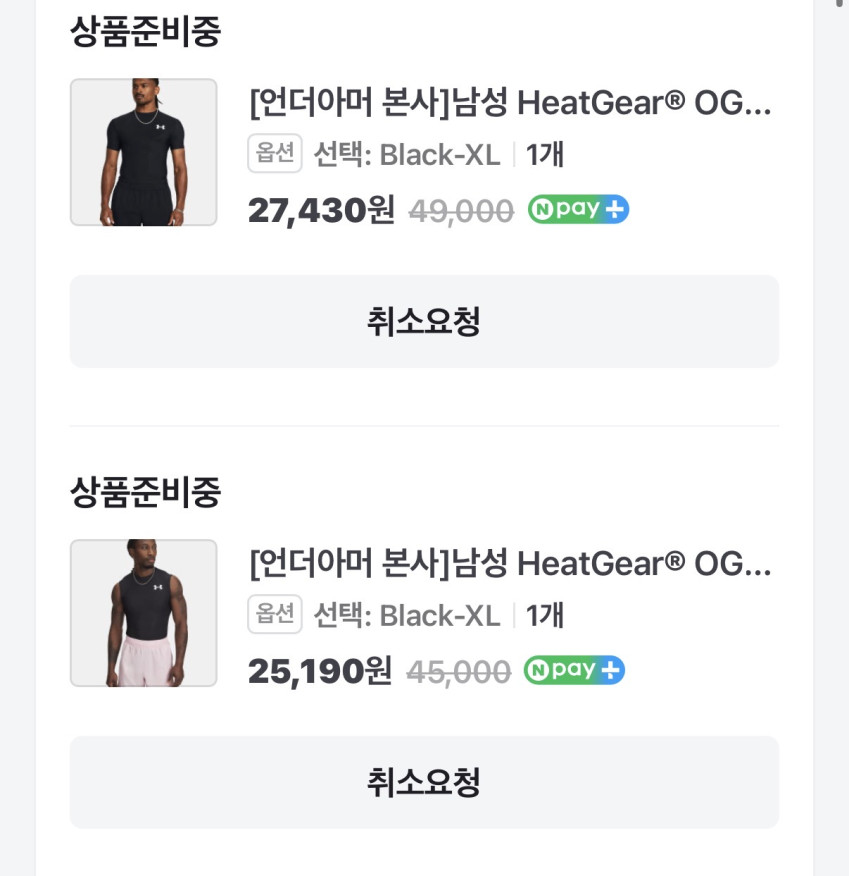Image resolution: width=849 pixels, height=876 pixels.
Task: Select the 상품준비중 status above the short-sleeve shirt
Action: [x=145, y=31]
